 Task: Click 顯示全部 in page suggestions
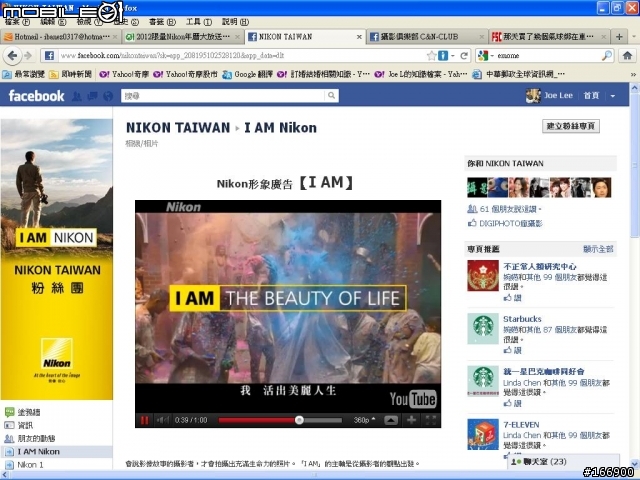click(598, 249)
